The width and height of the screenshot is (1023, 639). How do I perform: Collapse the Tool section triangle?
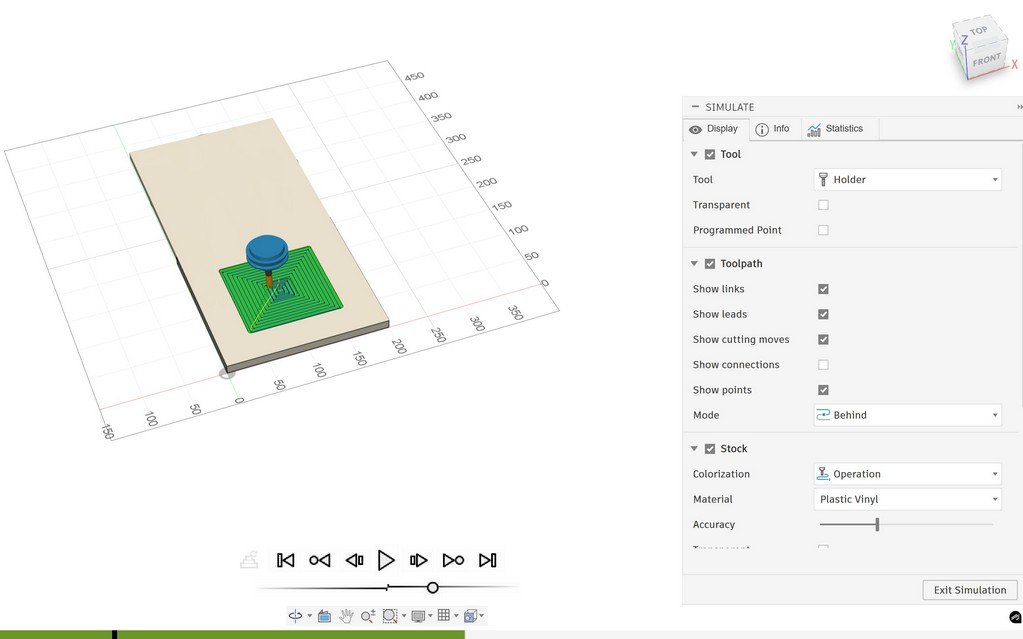pos(694,155)
